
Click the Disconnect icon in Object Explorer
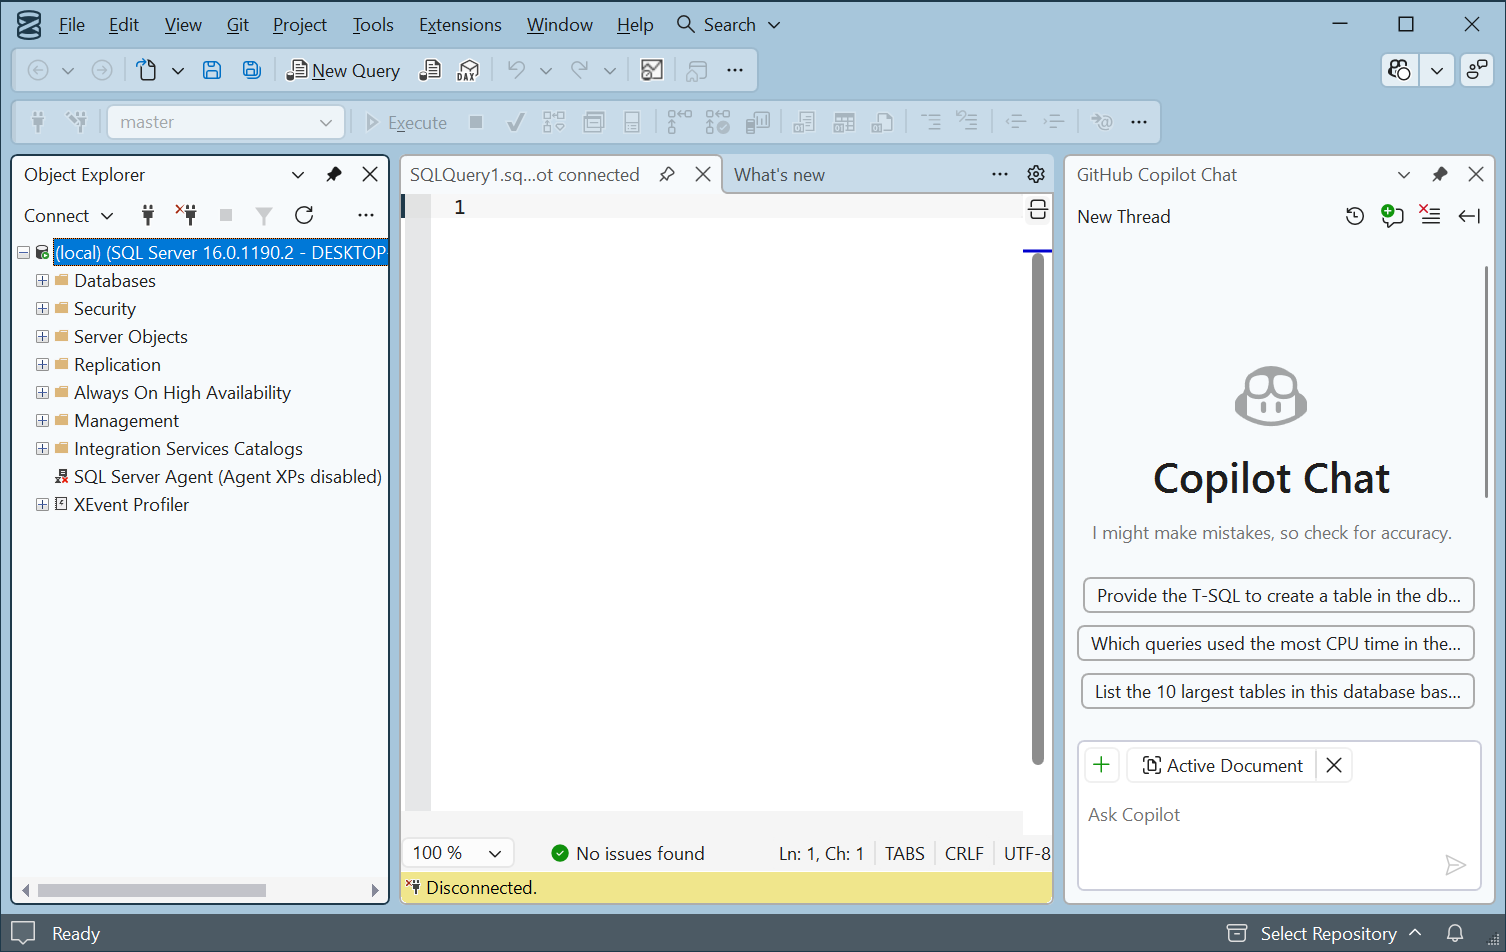[x=187, y=215]
